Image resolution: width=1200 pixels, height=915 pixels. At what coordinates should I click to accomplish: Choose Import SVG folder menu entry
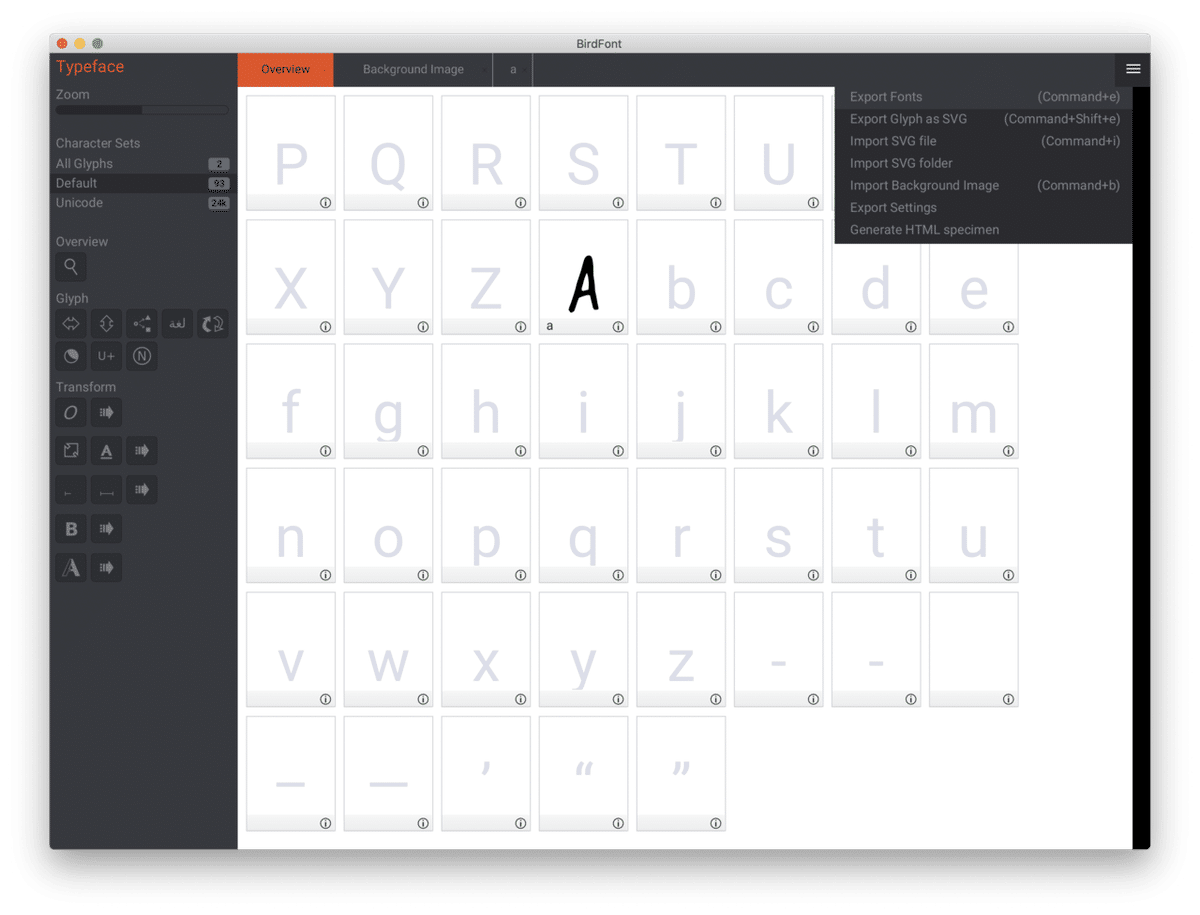(x=984, y=163)
